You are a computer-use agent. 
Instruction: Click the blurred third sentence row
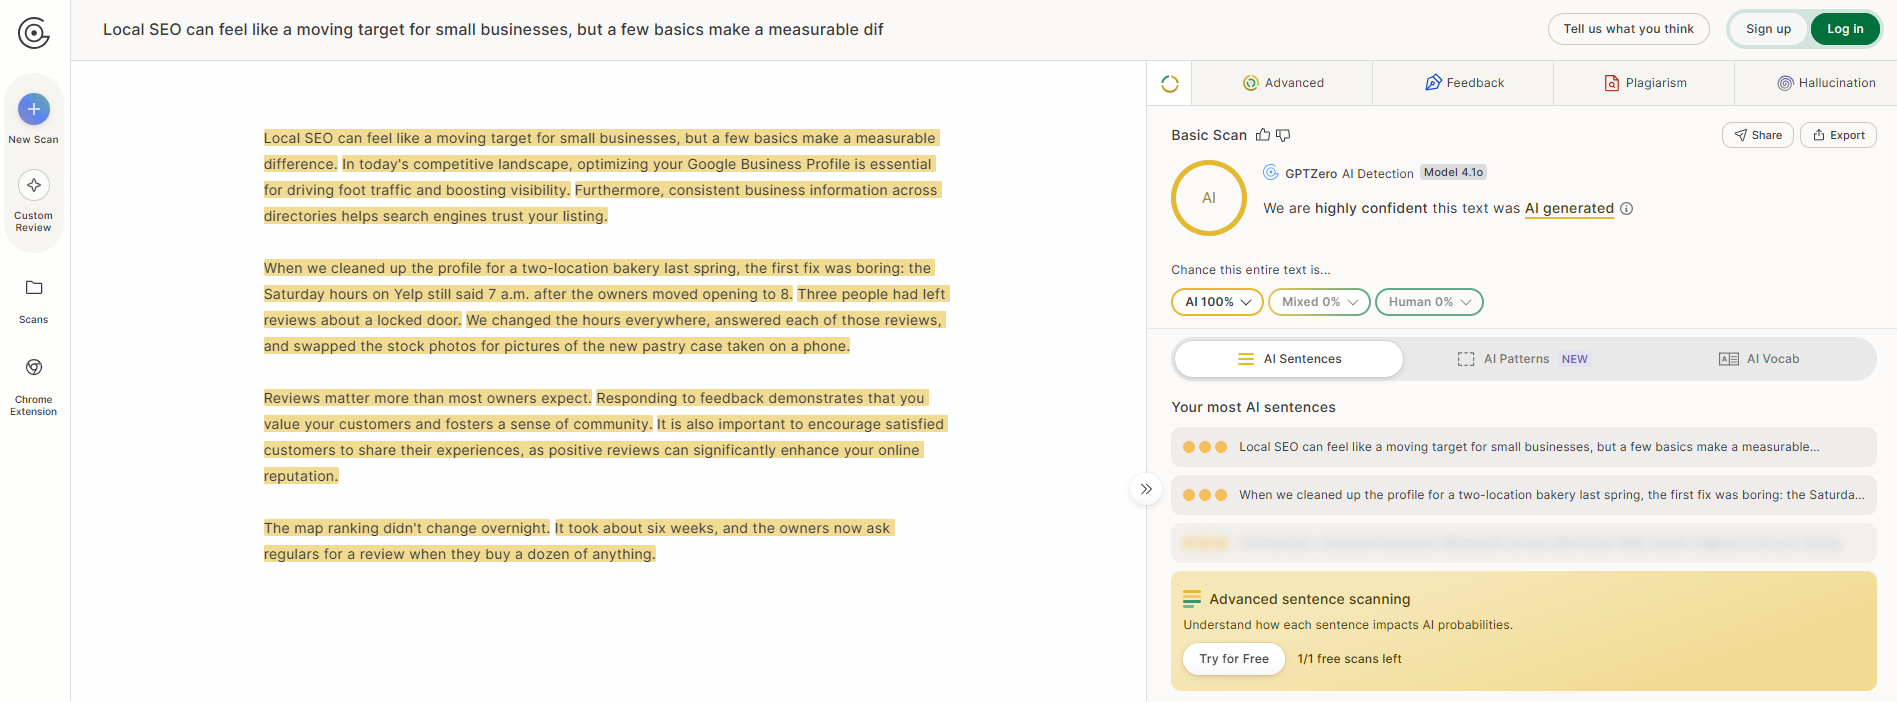tap(1523, 543)
